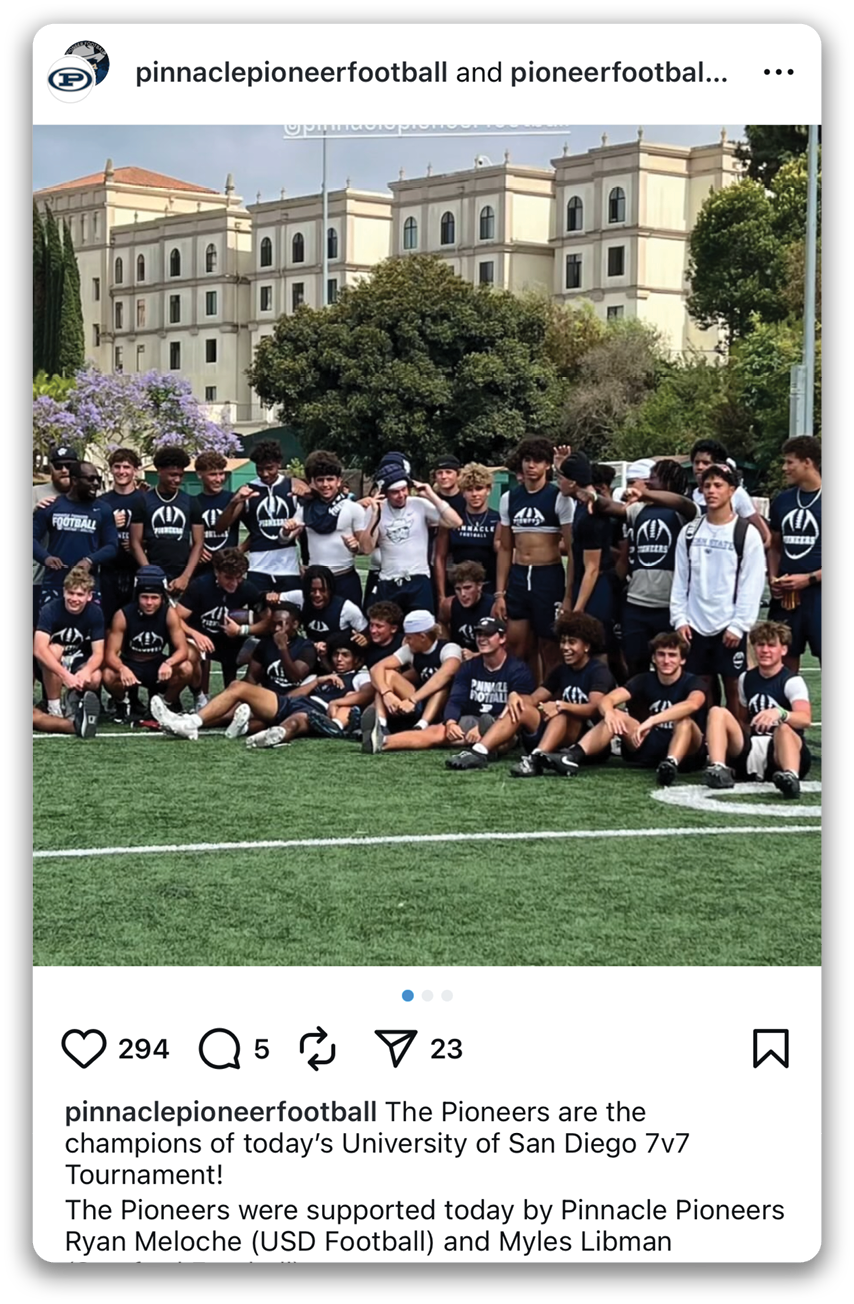This screenshot has width=854, height=1304.
Task: View the 294 likes count
Action: [143, 1049]
